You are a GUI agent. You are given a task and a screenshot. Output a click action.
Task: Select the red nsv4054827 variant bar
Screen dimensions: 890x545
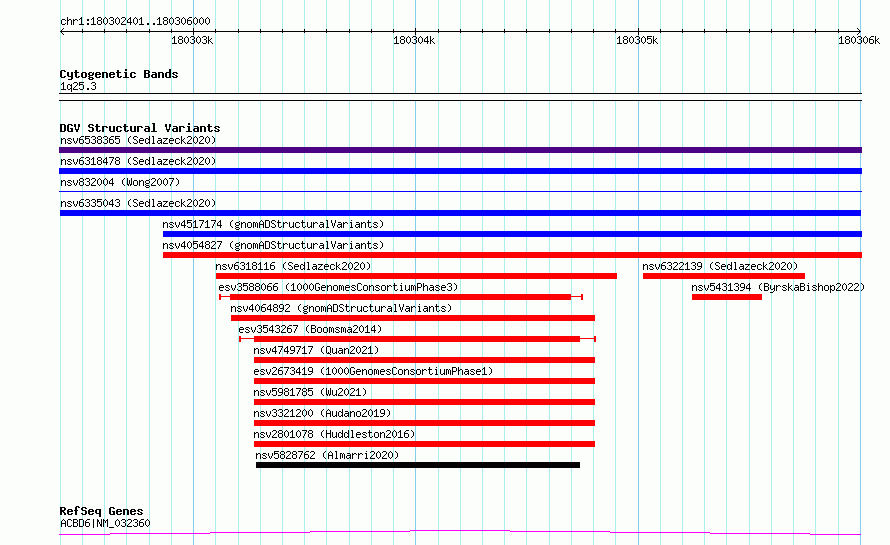(512, 255)
